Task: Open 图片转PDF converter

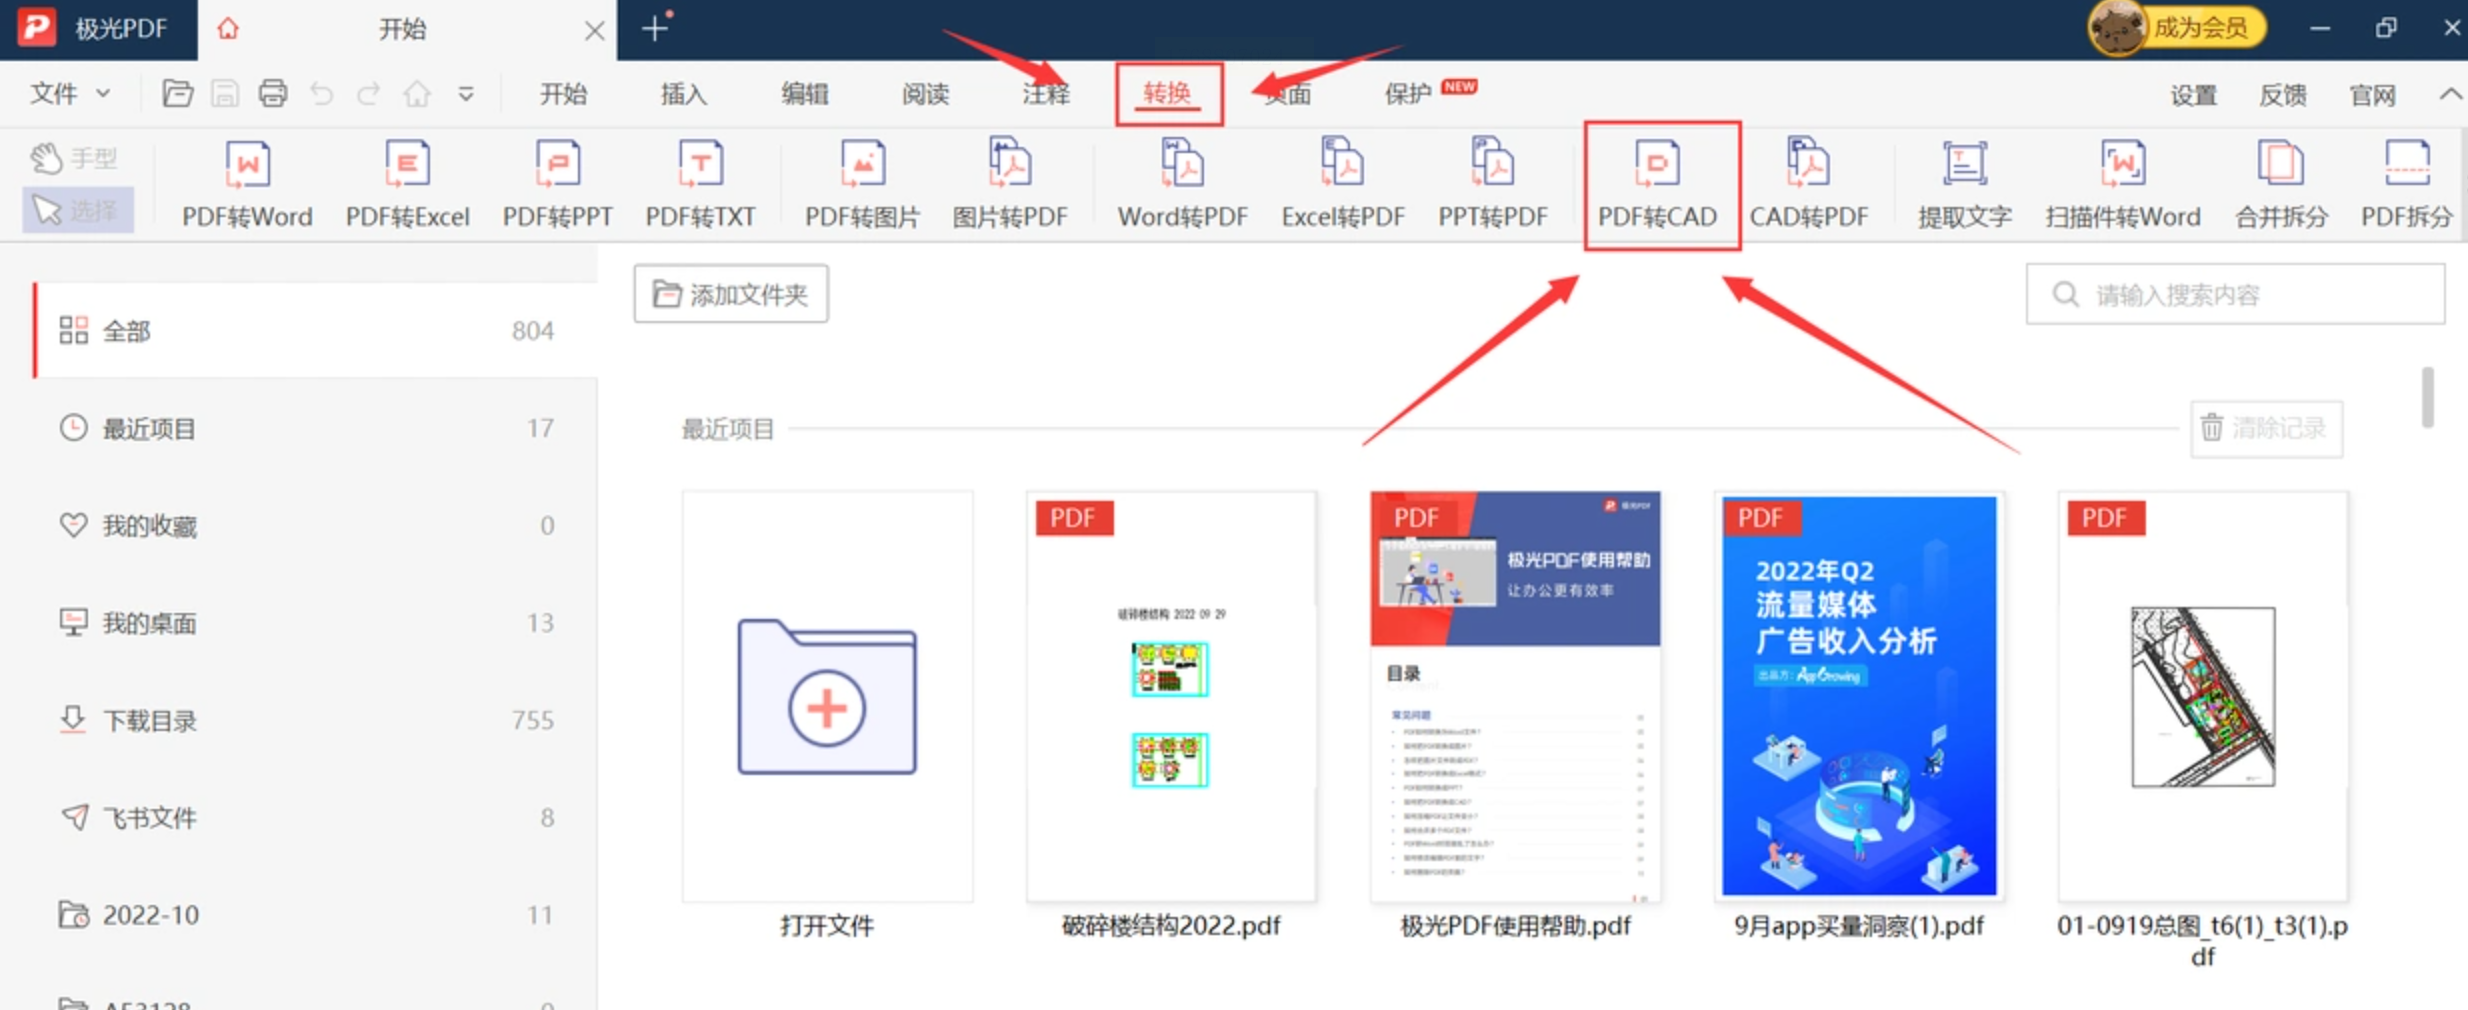Action: tap(1010, 185)
